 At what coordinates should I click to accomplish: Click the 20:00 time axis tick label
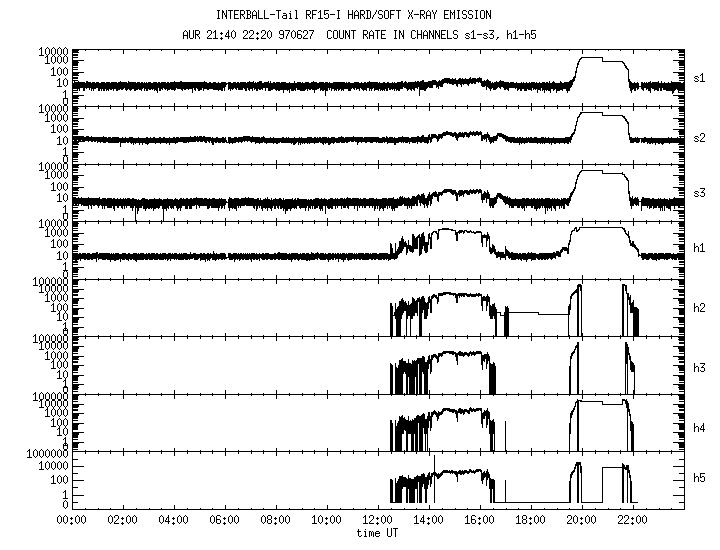582,520
